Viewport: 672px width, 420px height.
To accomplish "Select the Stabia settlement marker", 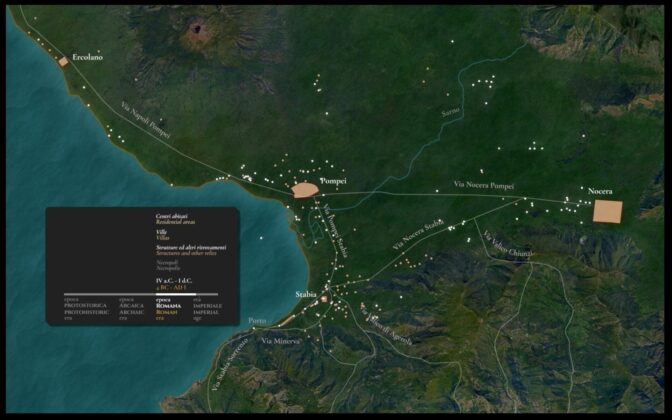I will (324, 299).
